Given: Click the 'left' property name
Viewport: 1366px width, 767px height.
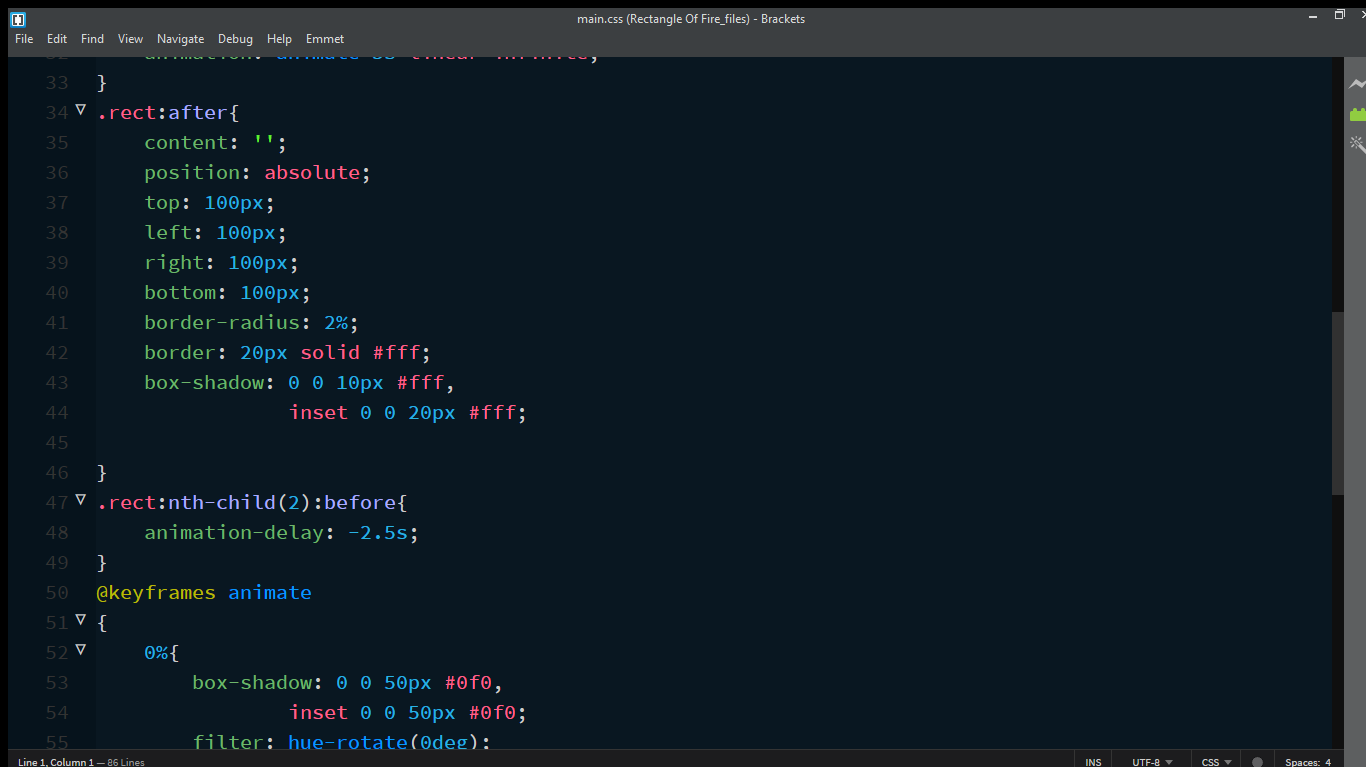Looking at the screenshot, I should [x=168, y=233].
